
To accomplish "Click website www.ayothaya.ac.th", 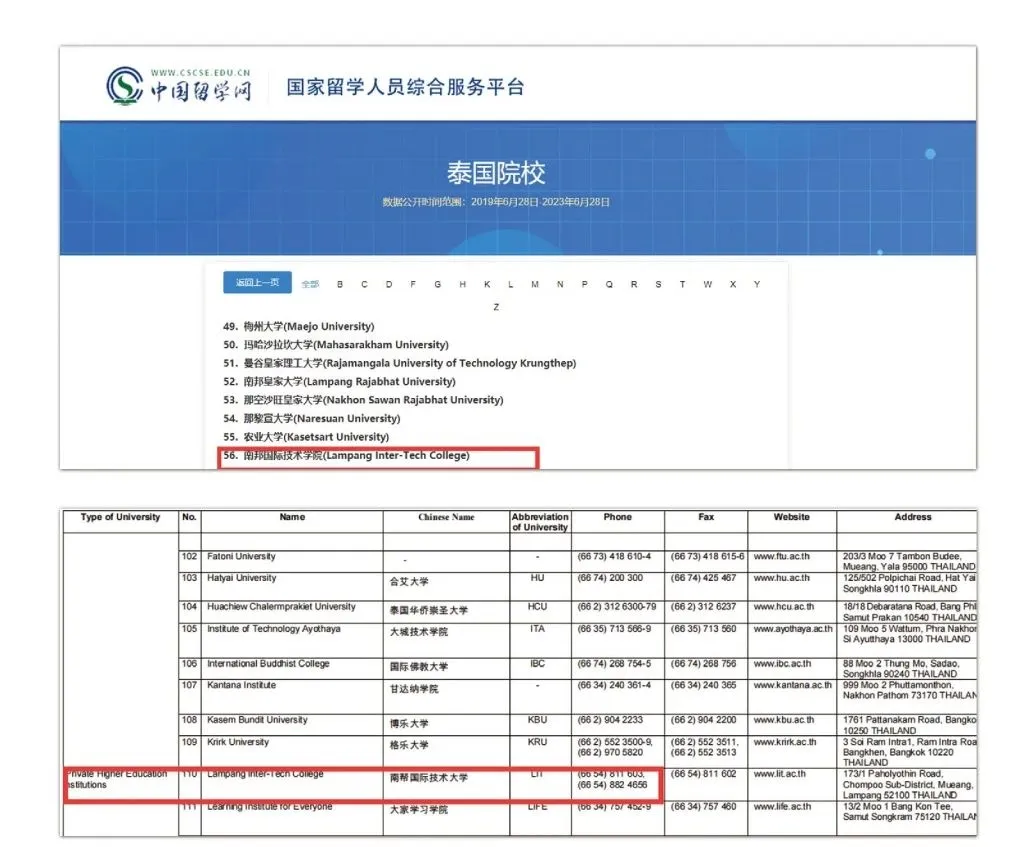I will click(793, 629).
